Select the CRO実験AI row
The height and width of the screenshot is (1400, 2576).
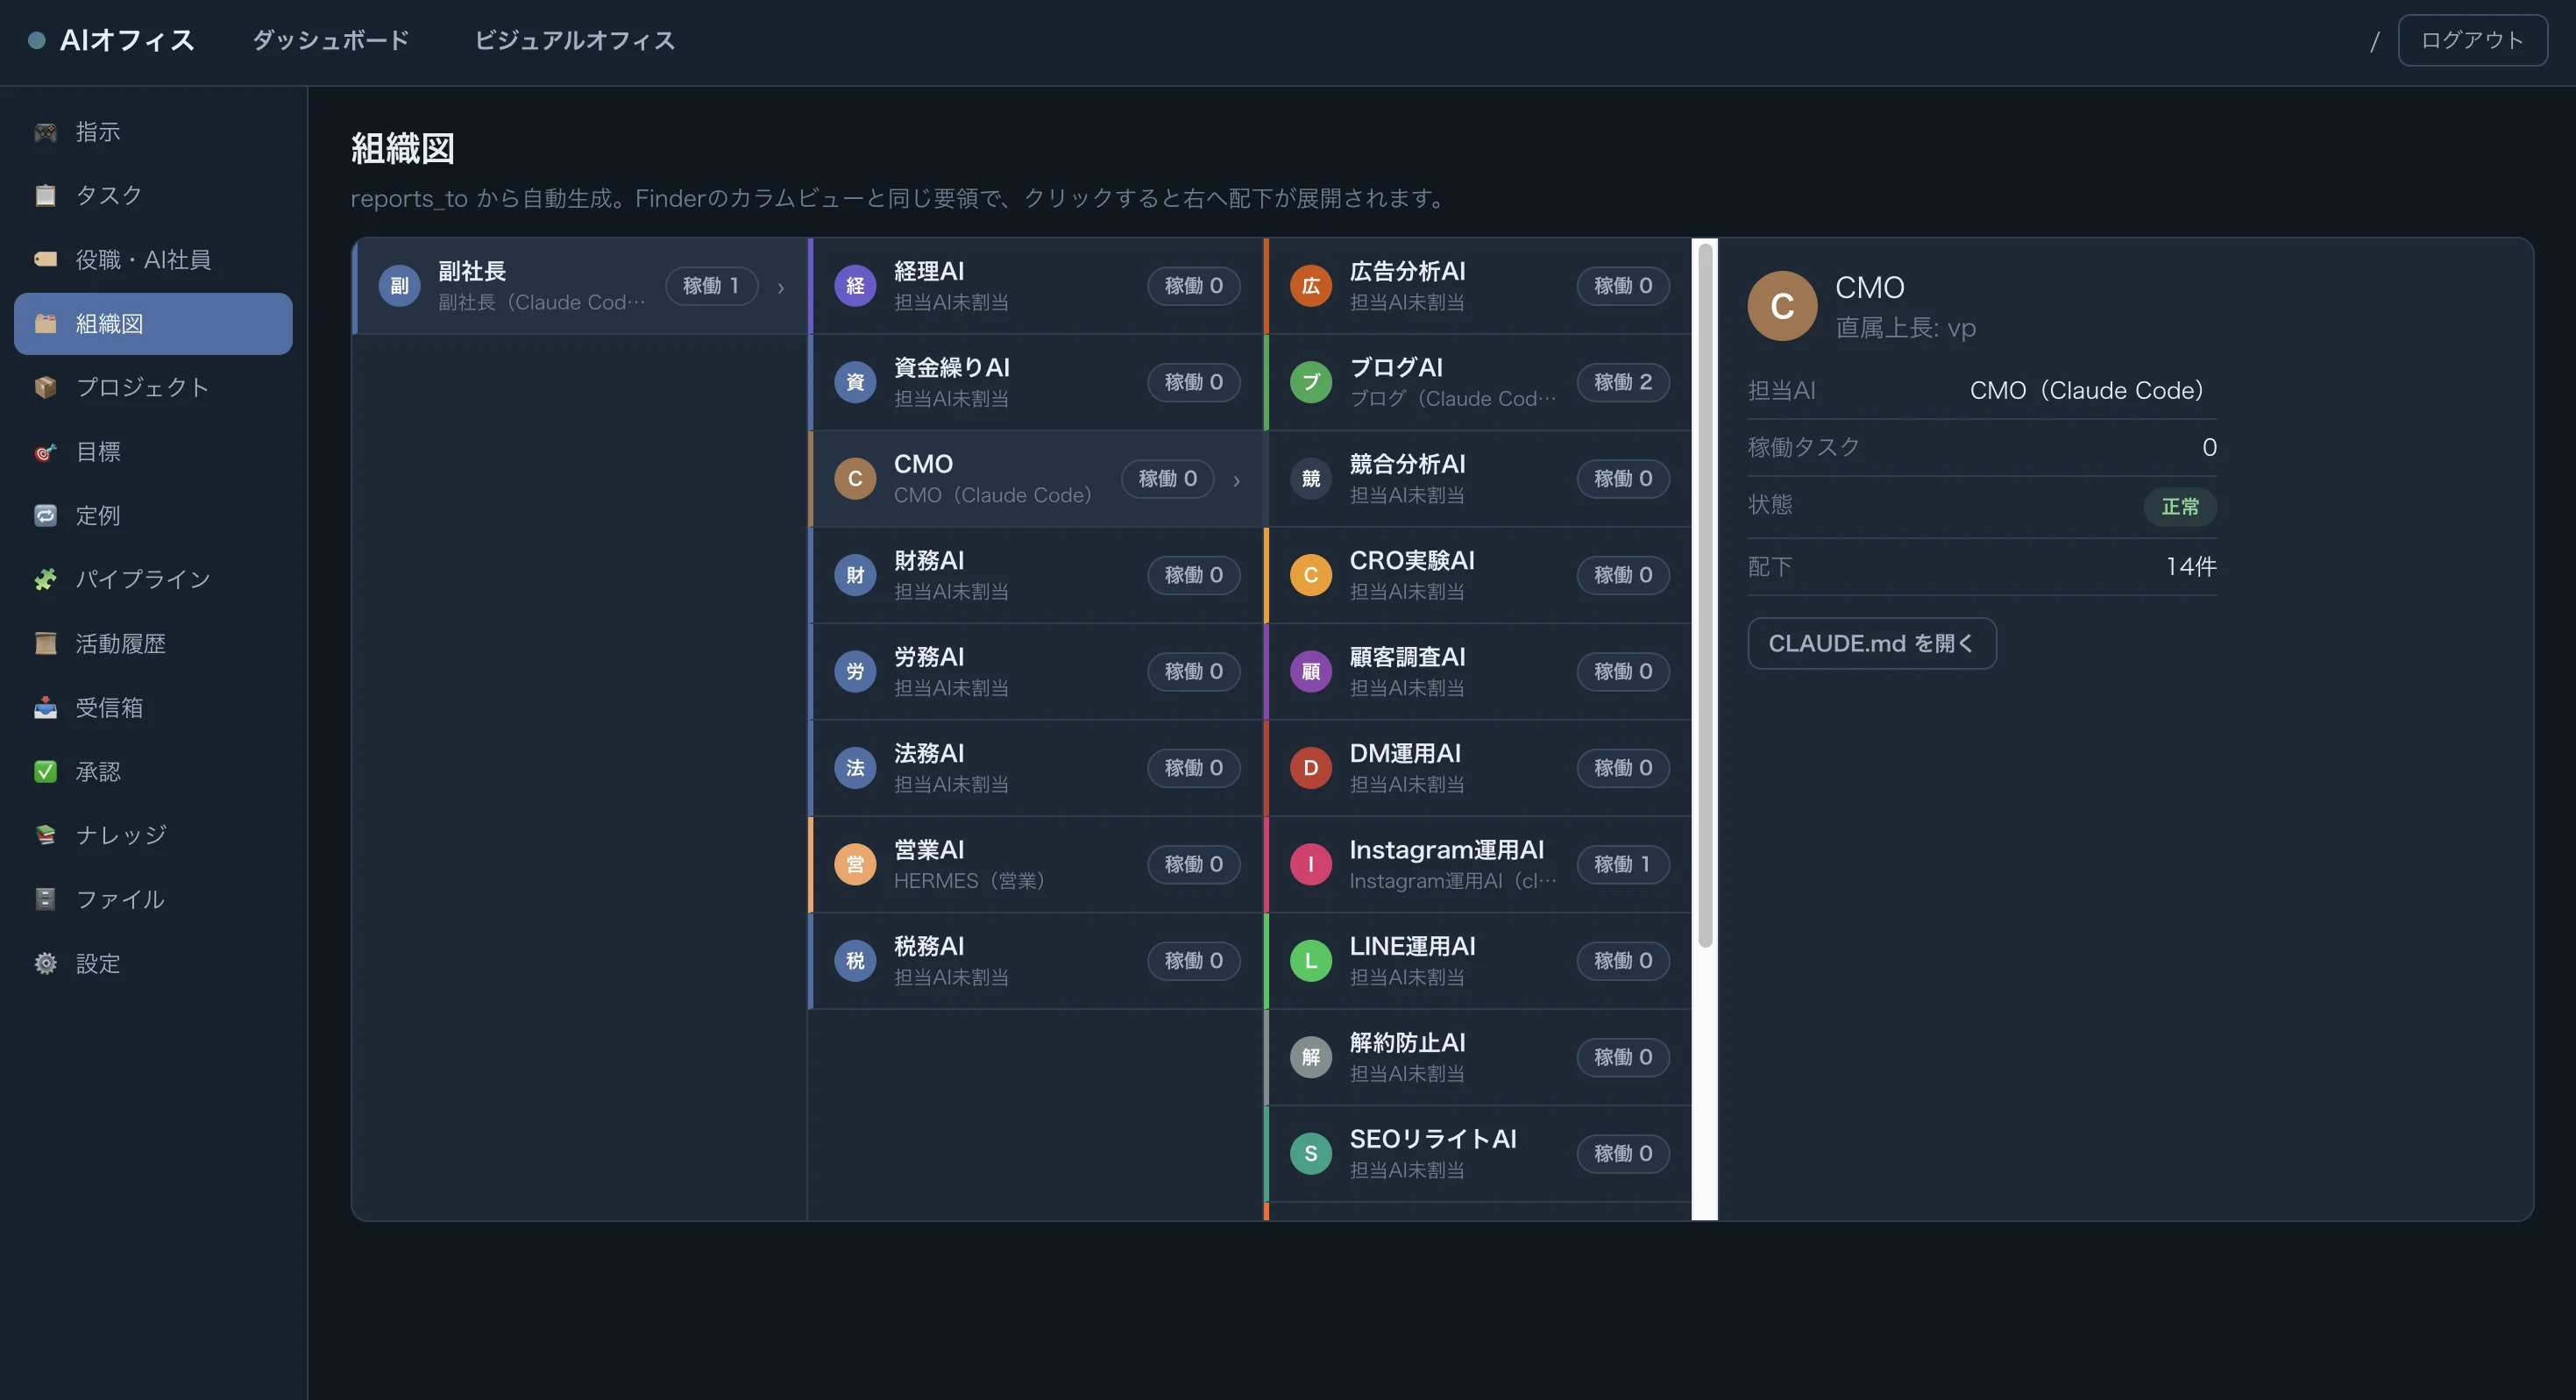1478,575
